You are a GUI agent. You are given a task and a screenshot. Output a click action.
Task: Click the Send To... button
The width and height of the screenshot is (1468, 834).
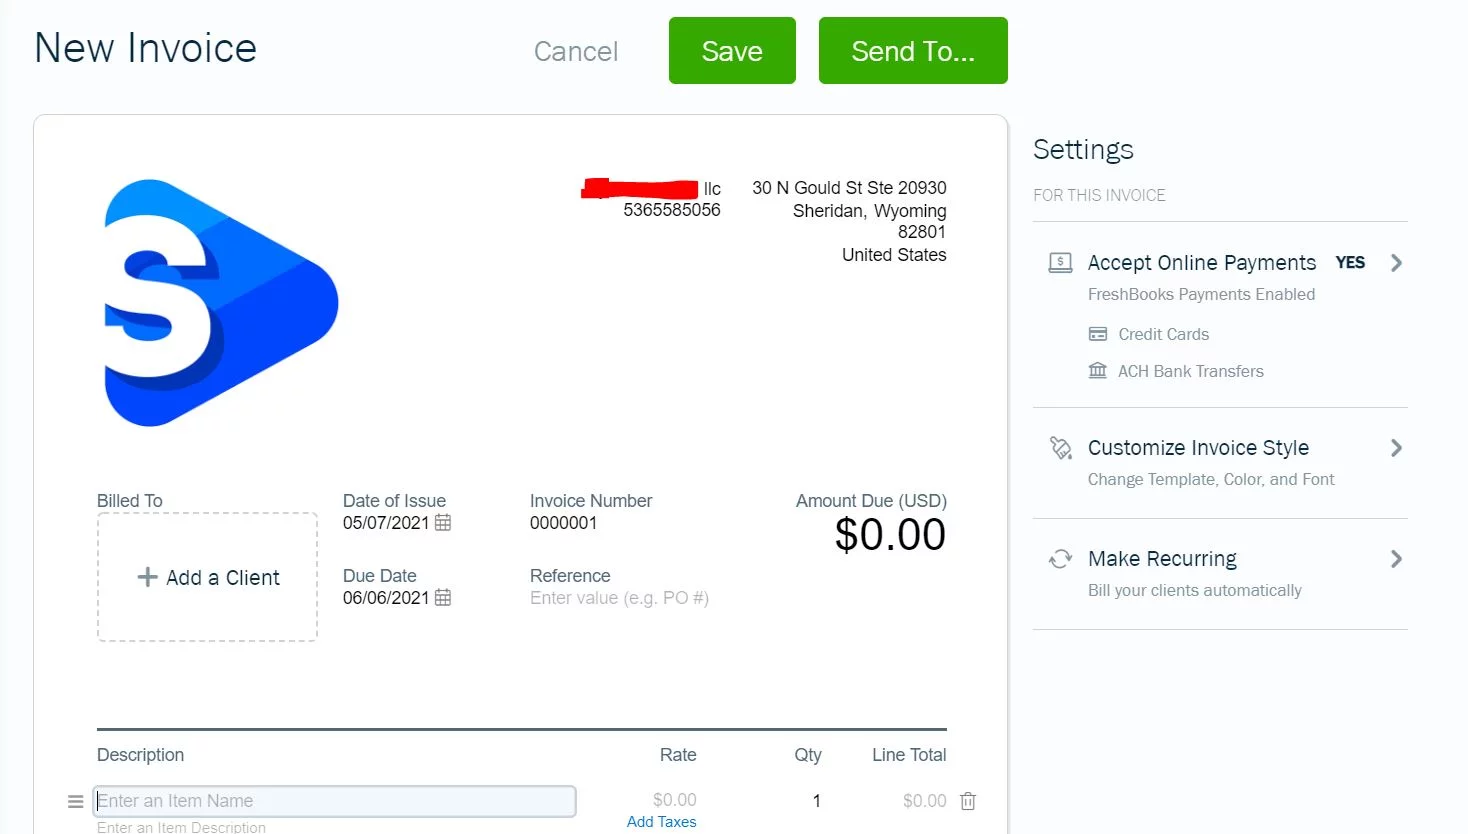913,51
